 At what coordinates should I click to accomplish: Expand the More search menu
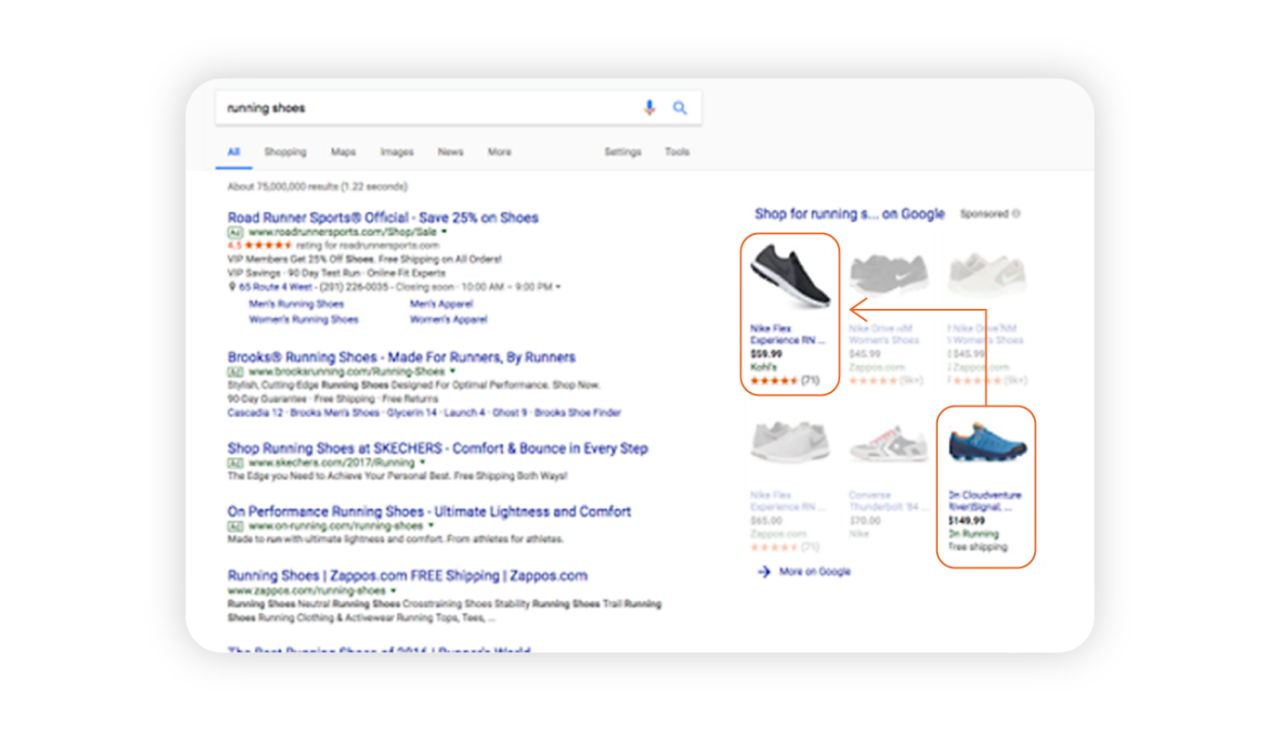(x=499, y=152)
